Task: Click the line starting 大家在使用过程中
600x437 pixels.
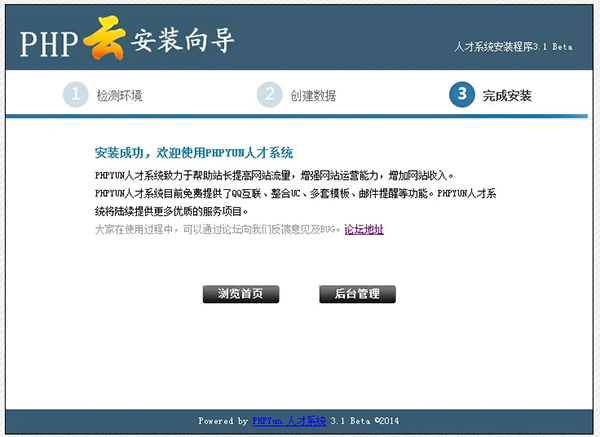Action: tap(217, 229)
